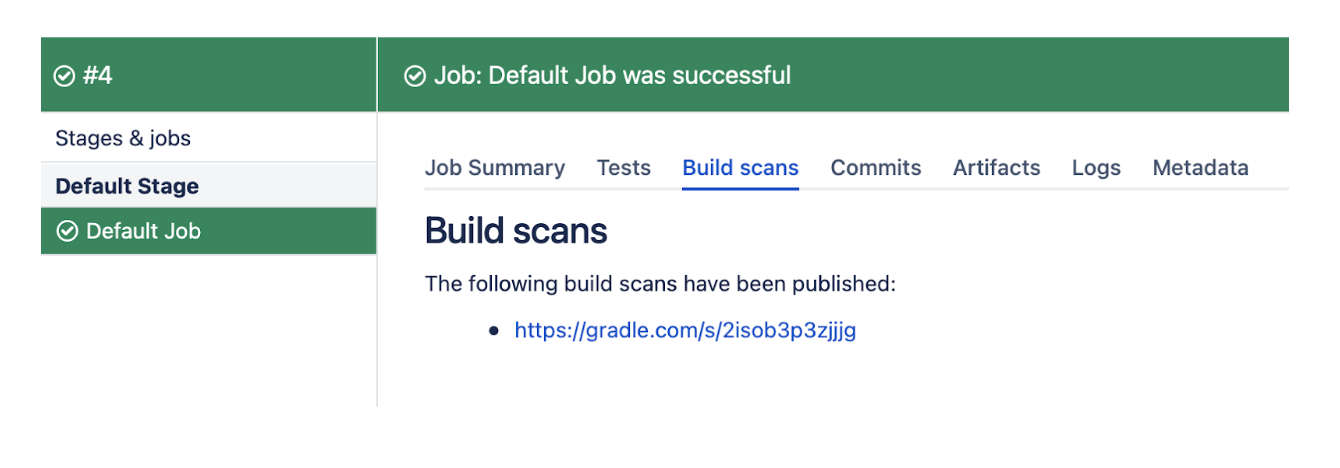Open the Metadata tab
Image resolution: width=1340 pixels, height=468 pixels.
1200,168
